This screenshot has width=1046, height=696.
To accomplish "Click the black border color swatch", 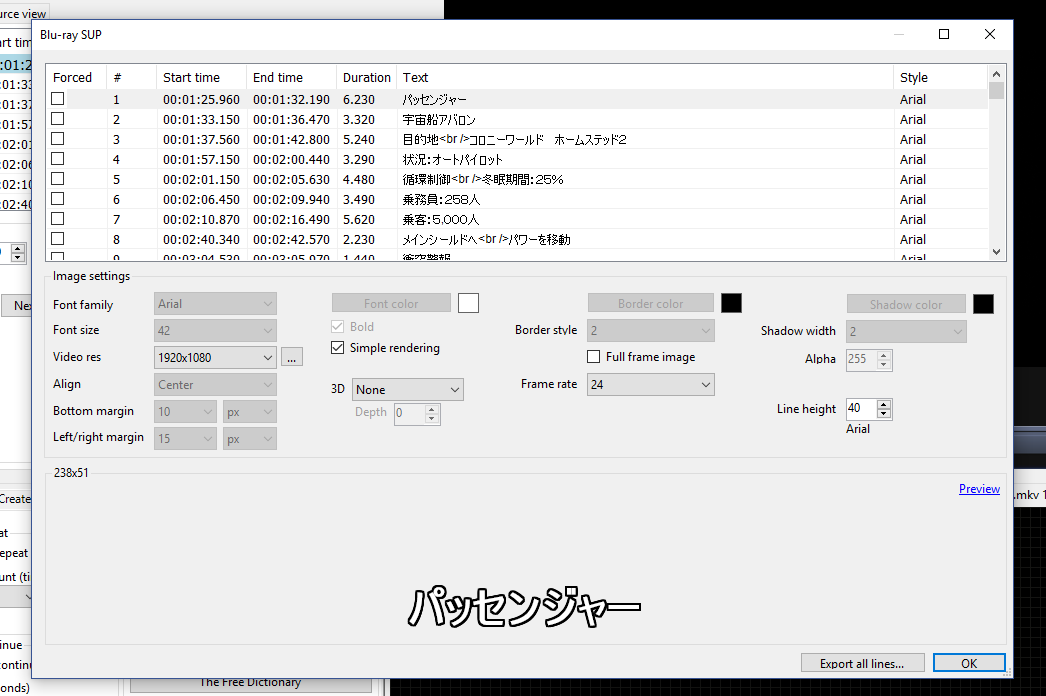I will pos(729,302).
